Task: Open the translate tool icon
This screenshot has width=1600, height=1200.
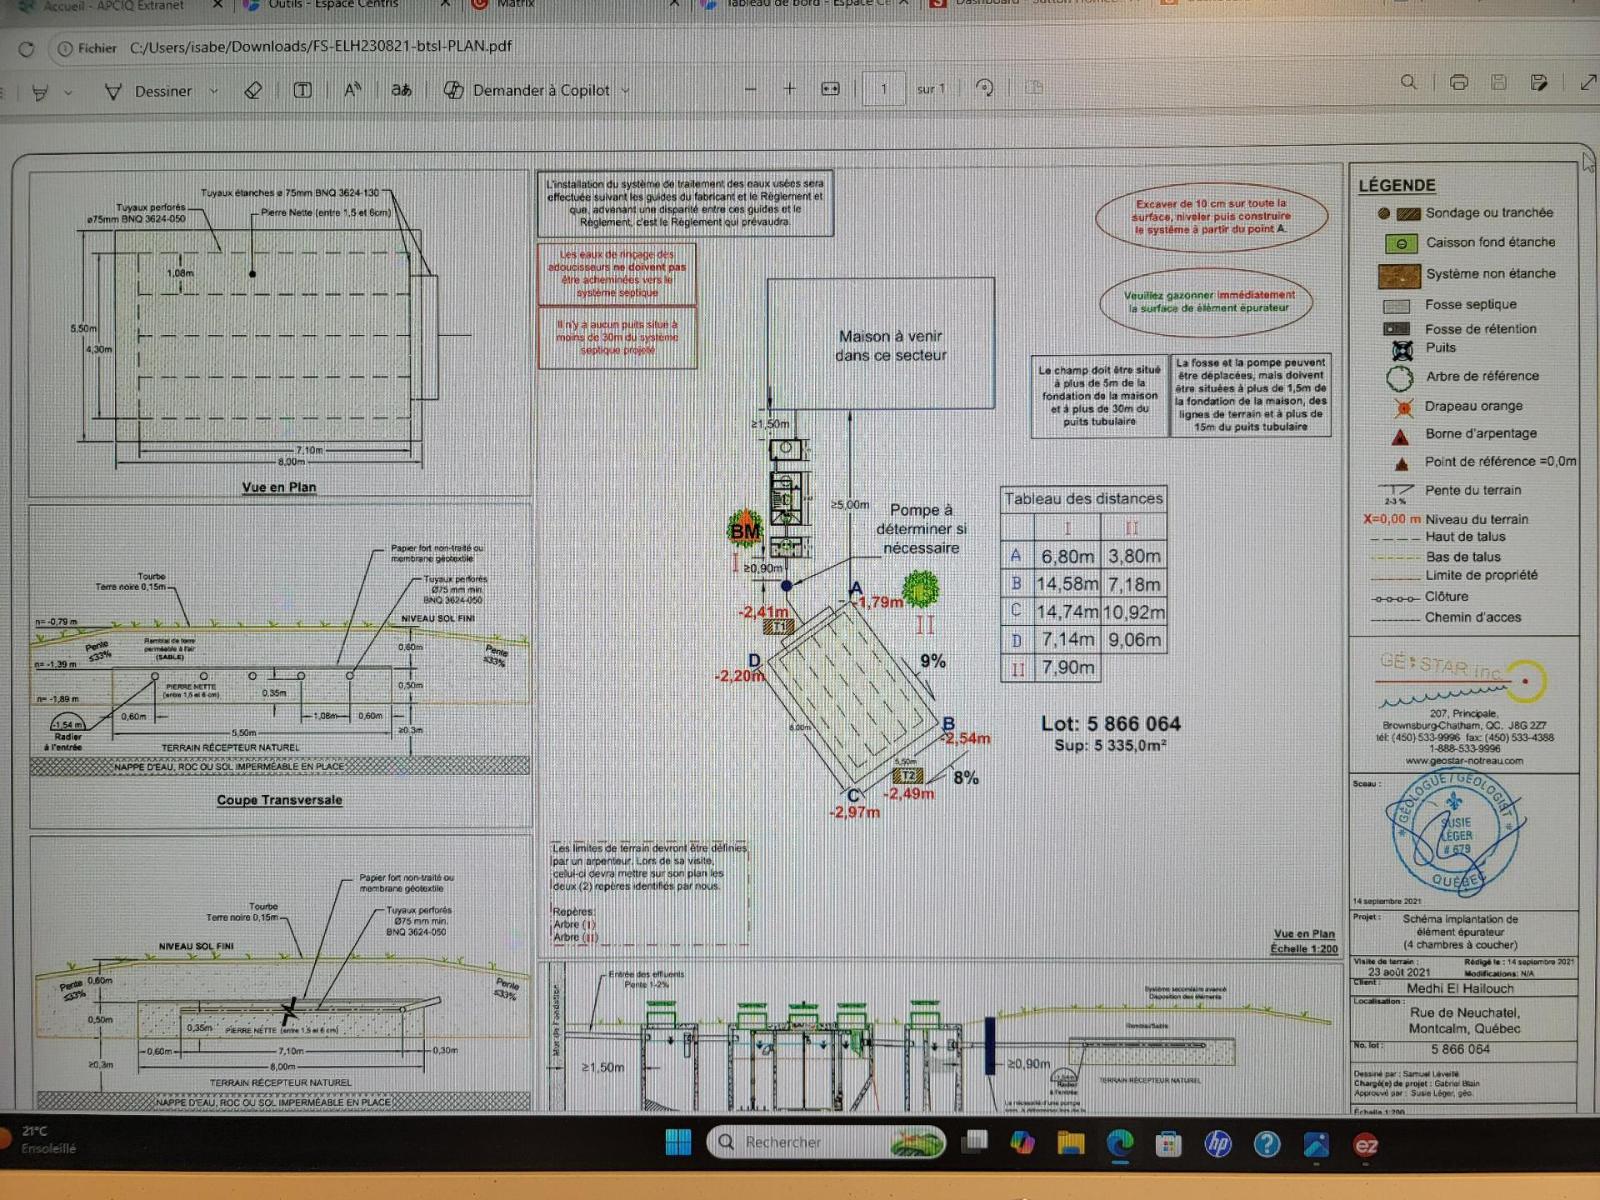Action: coord(401,90)
